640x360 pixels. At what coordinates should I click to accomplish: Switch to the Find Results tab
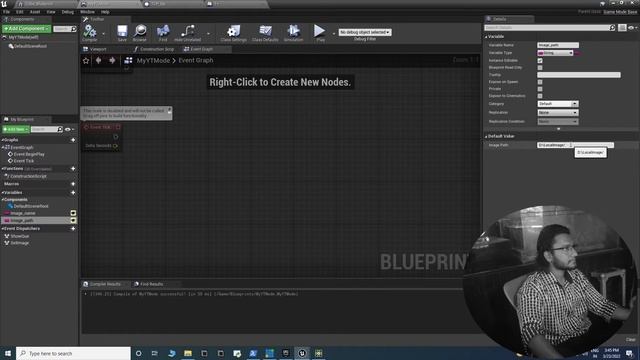click(x=149, y=284)
